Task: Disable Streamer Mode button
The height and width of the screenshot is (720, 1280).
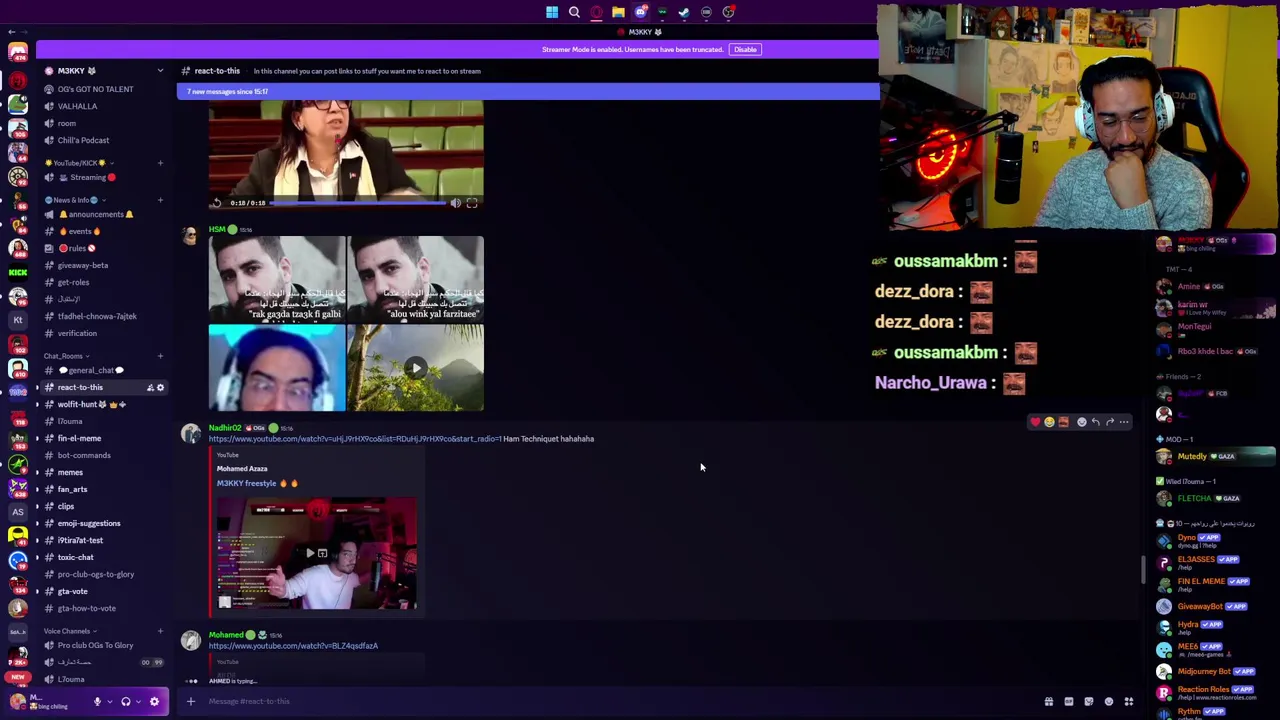Action: (745, 49)
